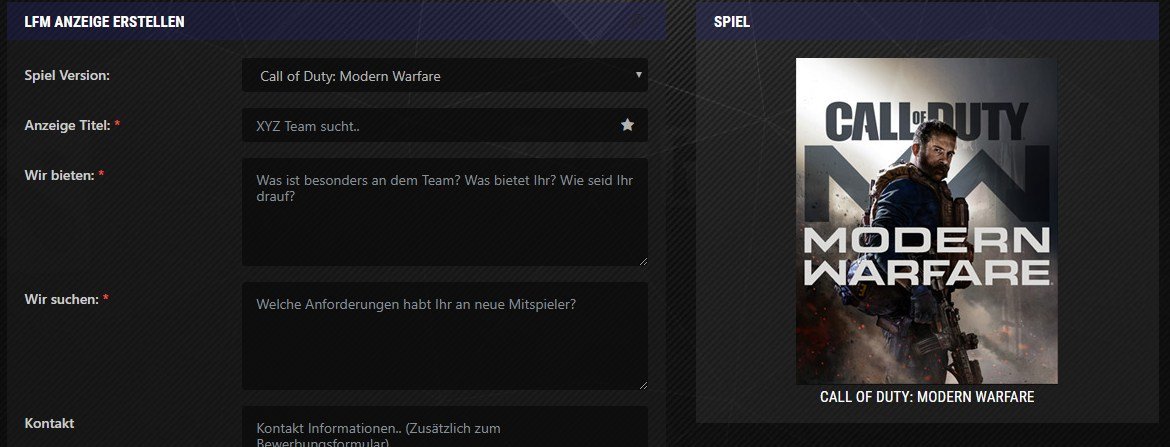Click the Wir bieten label
Image resolution: width=1170 pixels, height=447 pixels.
coord(64,175)
